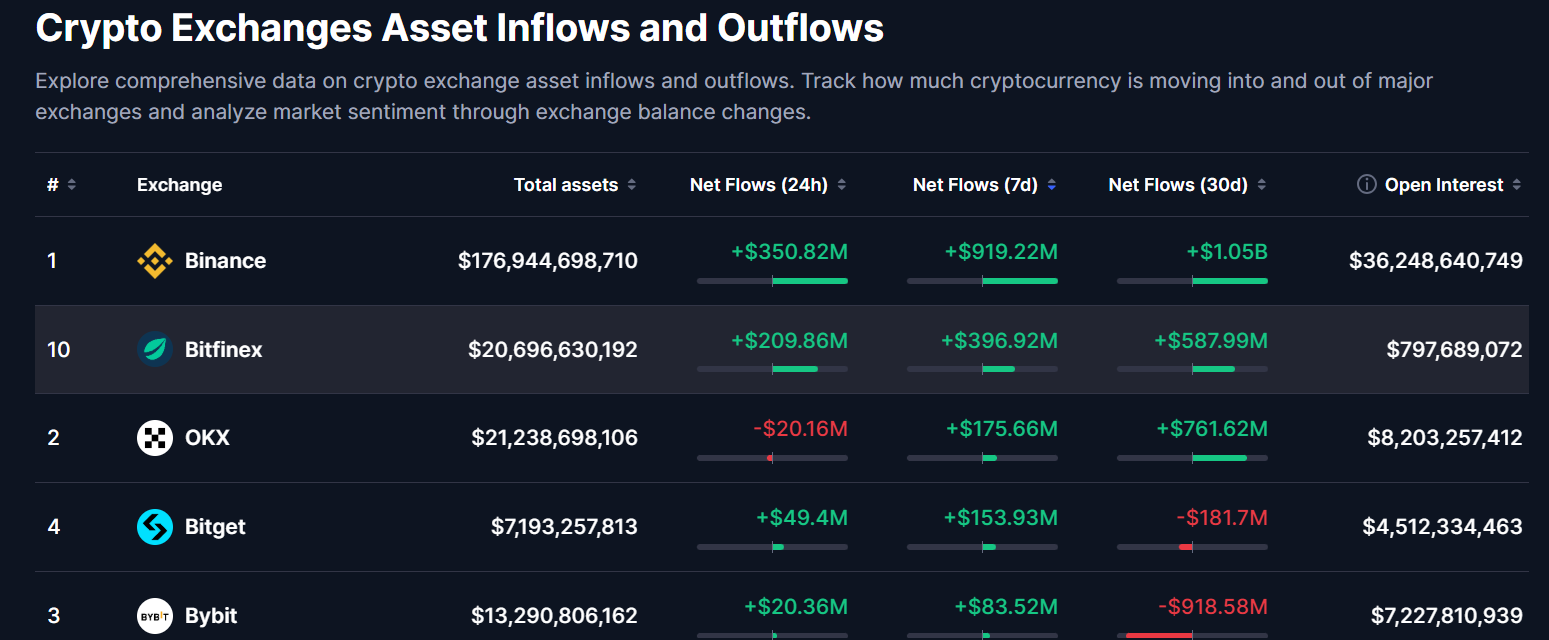
Task: Click the Exchange column header
Action: 179,185
